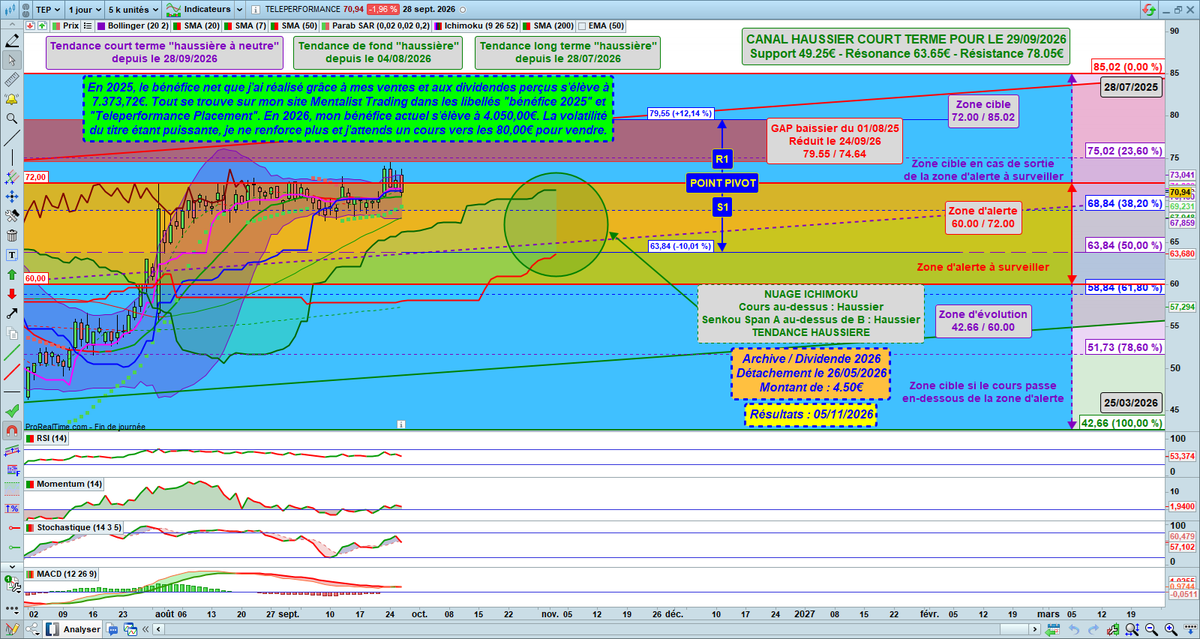
Task: Open the chat bubbles icon in bottom bar
Action: (x=112, y=630)
